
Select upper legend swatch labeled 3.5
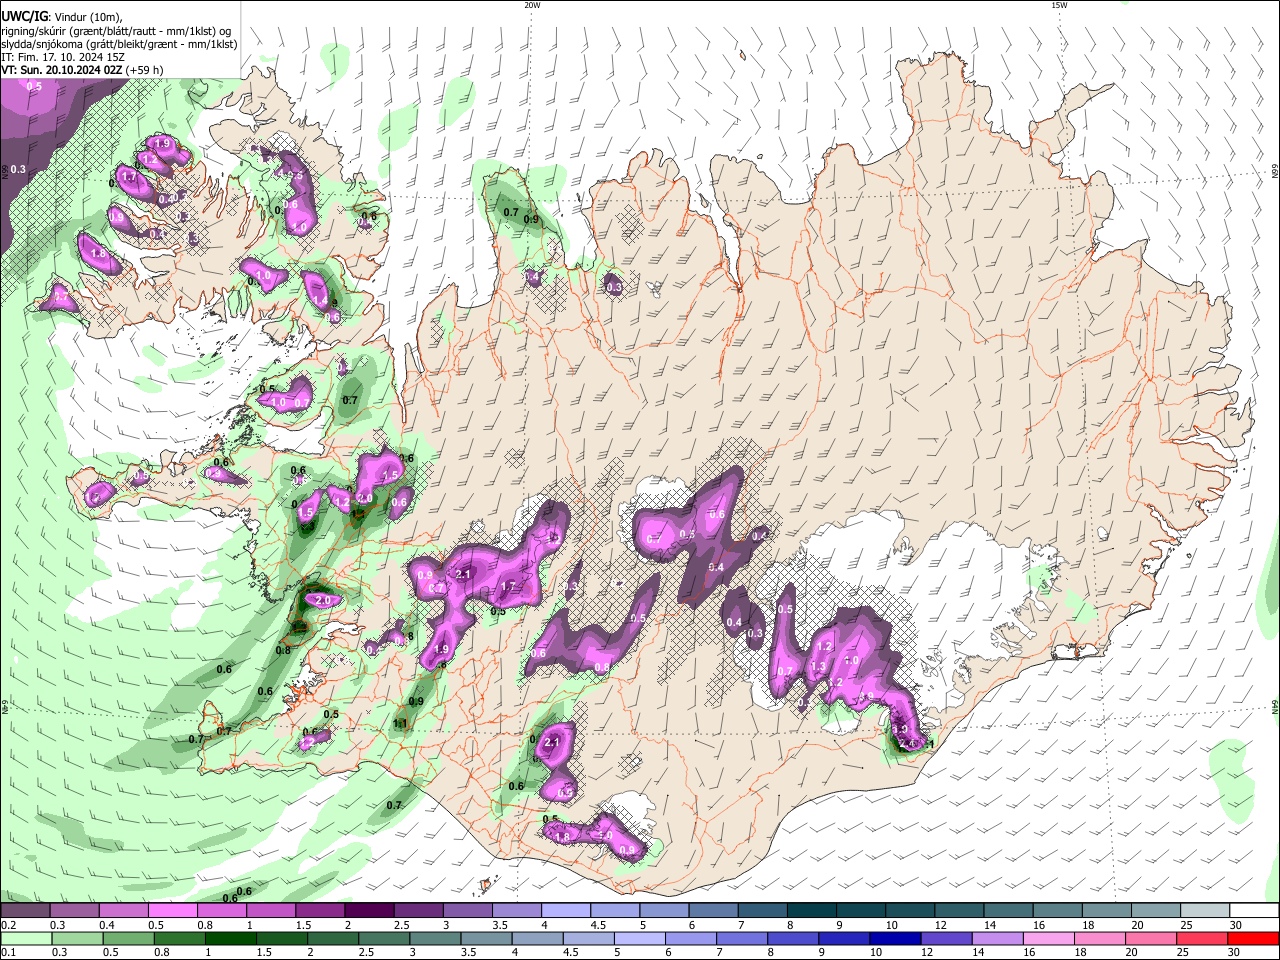coord(517,911)
